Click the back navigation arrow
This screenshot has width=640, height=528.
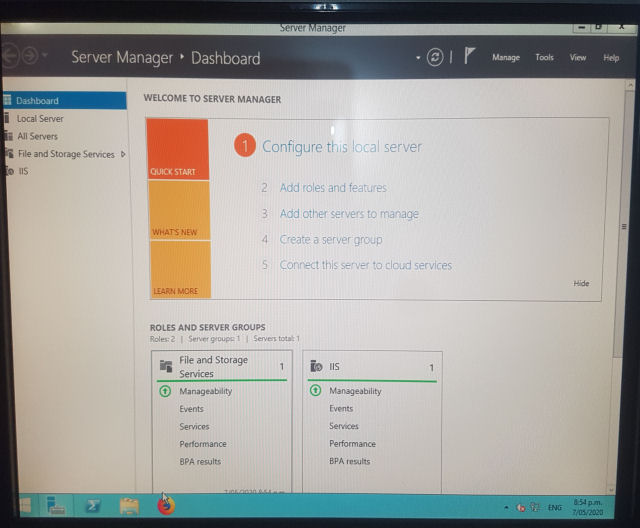click(x=10, y=55)
